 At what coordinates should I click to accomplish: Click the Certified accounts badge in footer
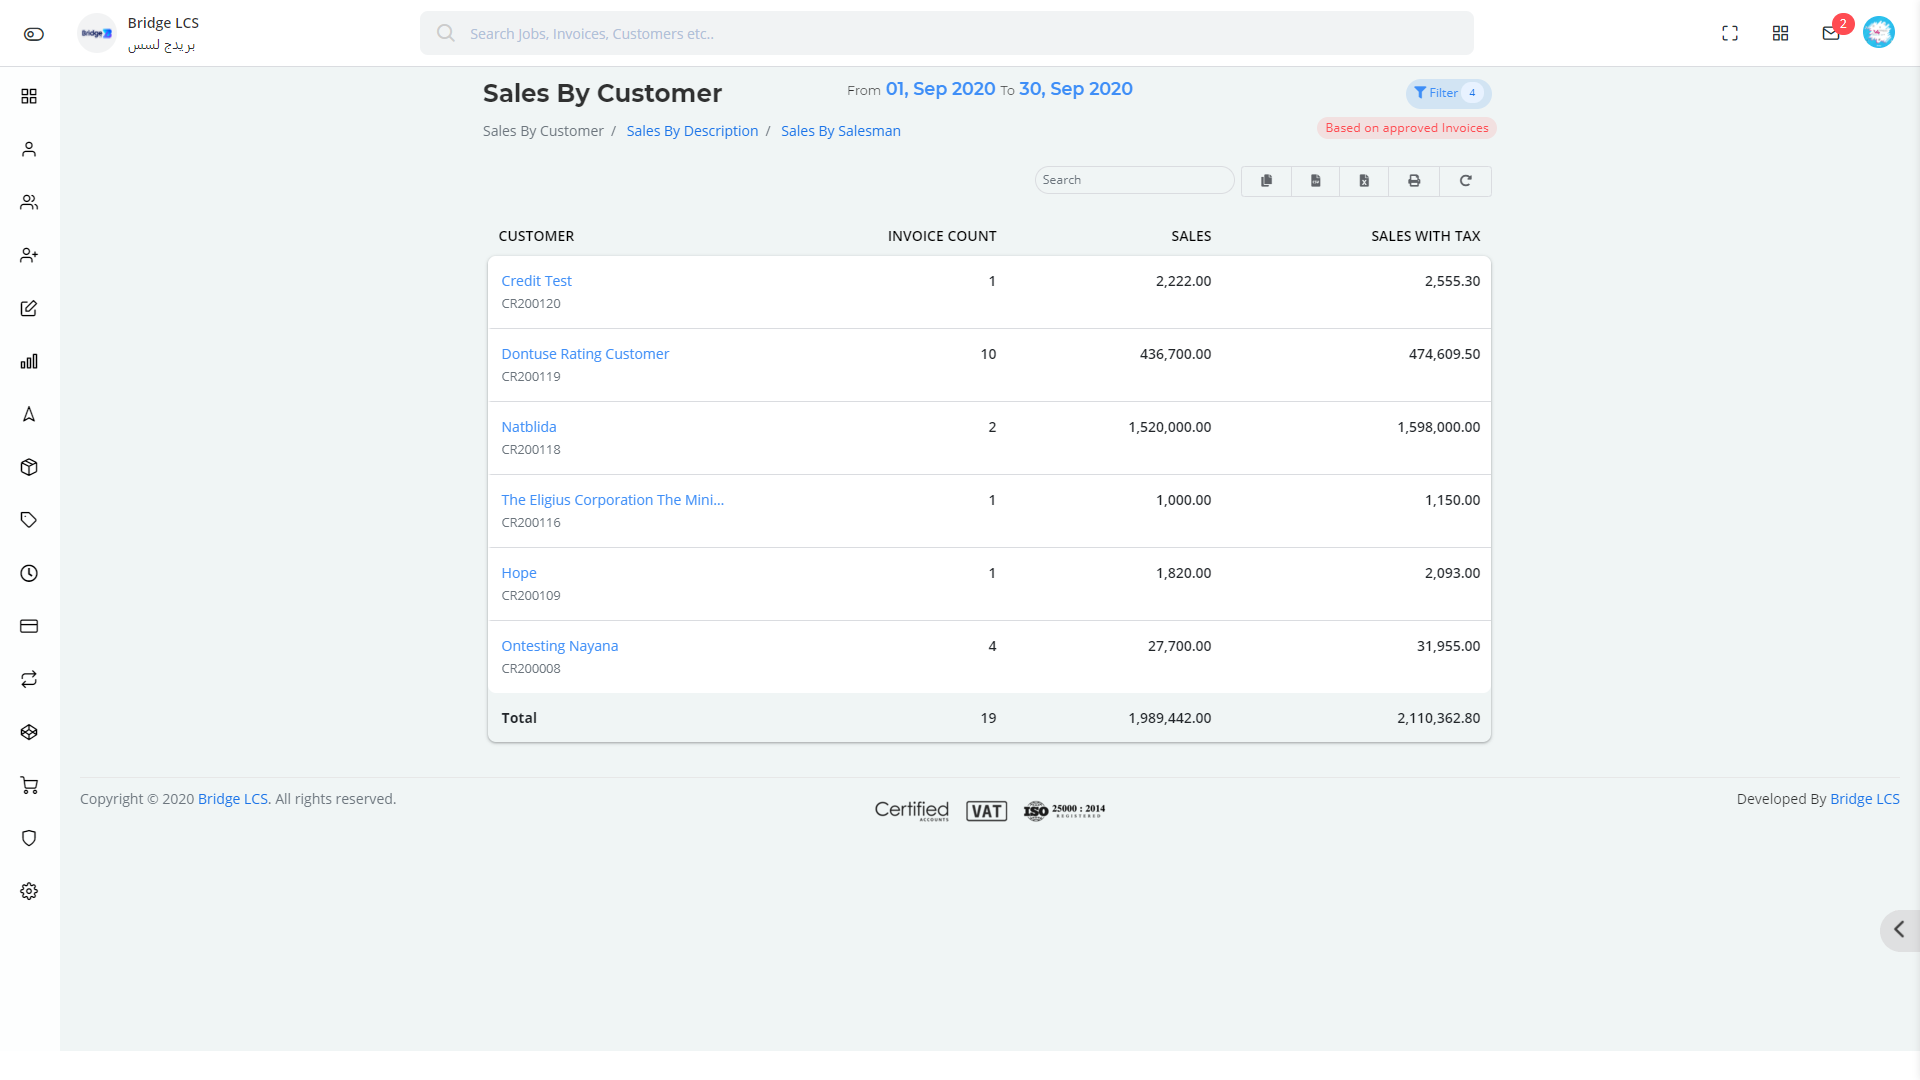point(912,811)
